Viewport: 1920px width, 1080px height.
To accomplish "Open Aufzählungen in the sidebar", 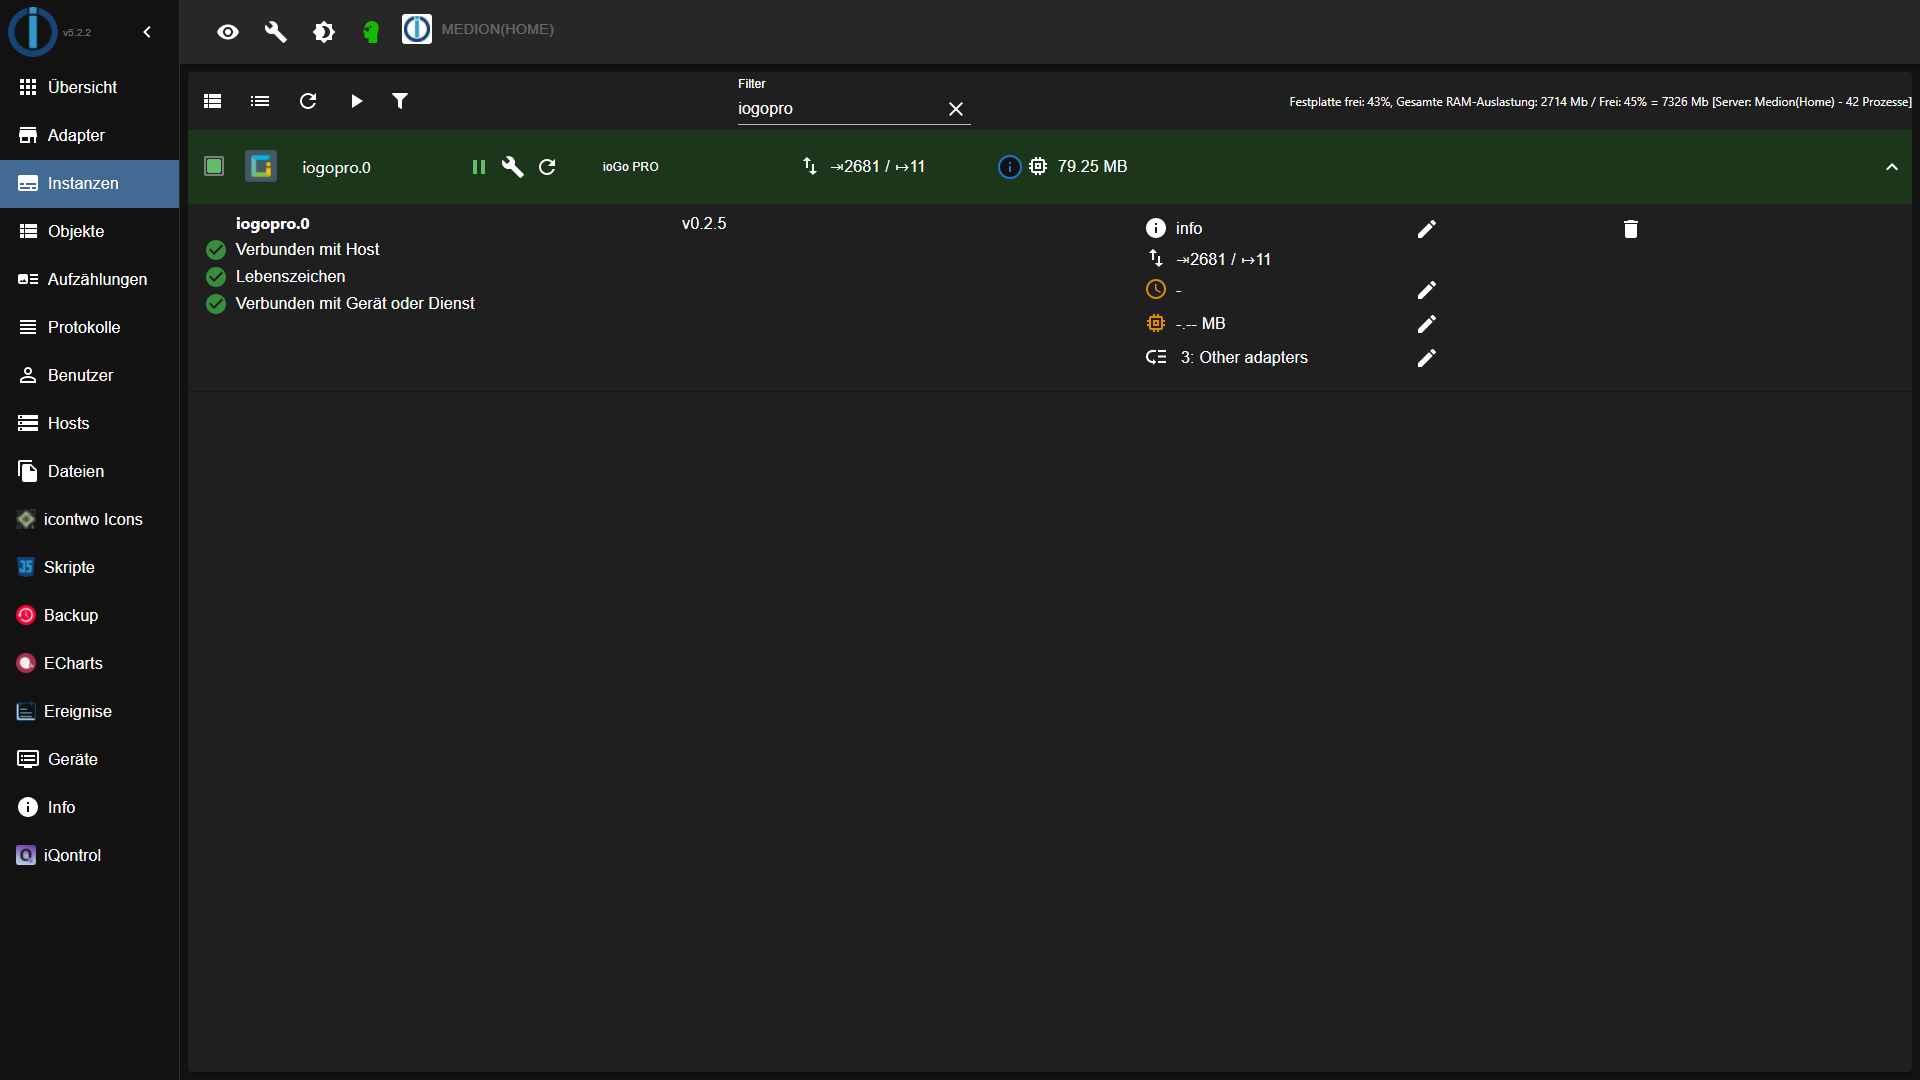I will 90,279.
